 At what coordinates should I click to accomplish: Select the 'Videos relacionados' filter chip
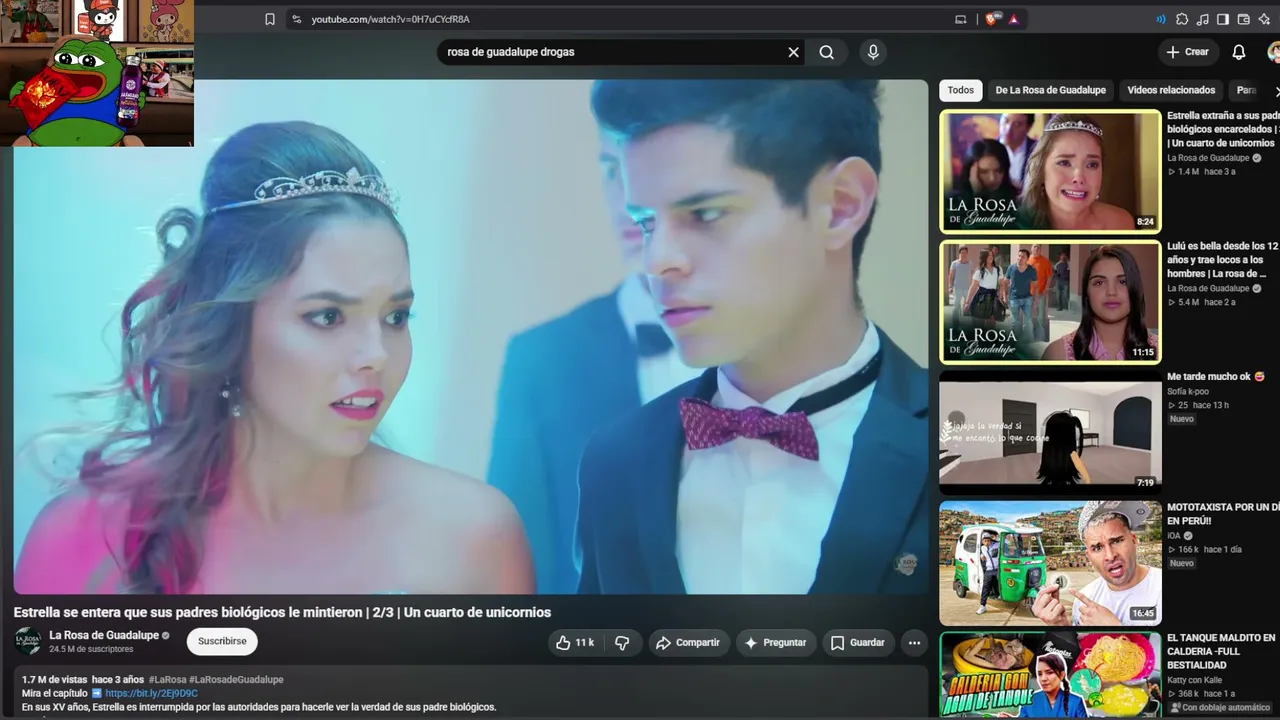[1171, 90]
